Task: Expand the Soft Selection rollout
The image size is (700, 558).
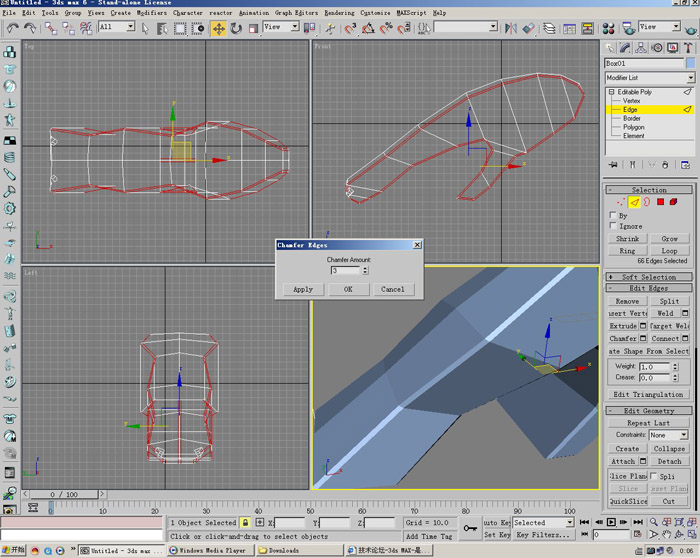Action: (x=650, y=277)
